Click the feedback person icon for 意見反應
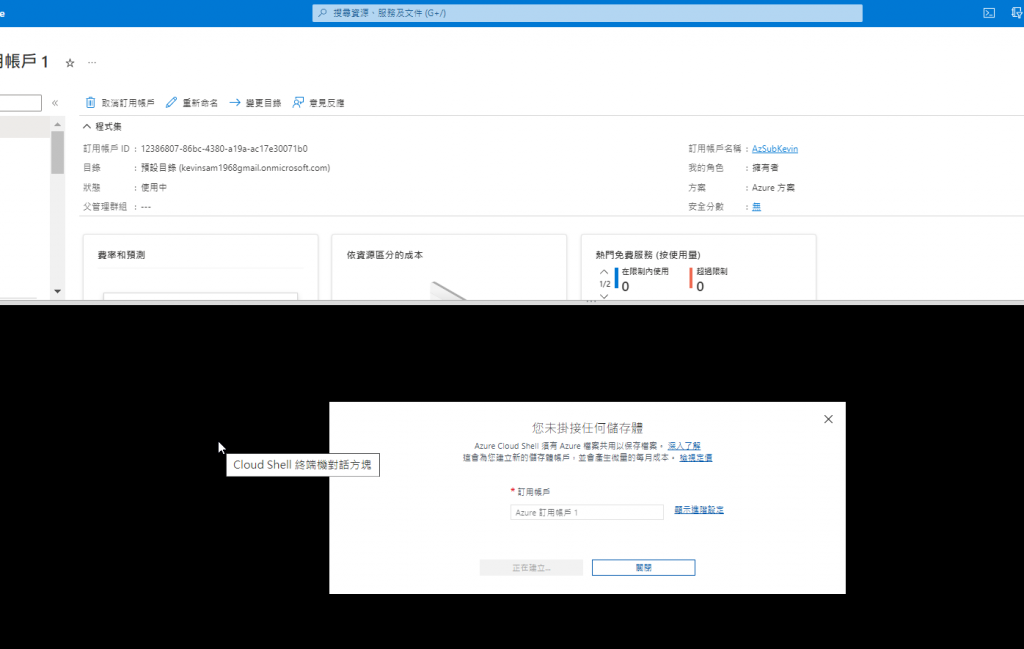This screenshot has height=649, width=1024. 298,103
